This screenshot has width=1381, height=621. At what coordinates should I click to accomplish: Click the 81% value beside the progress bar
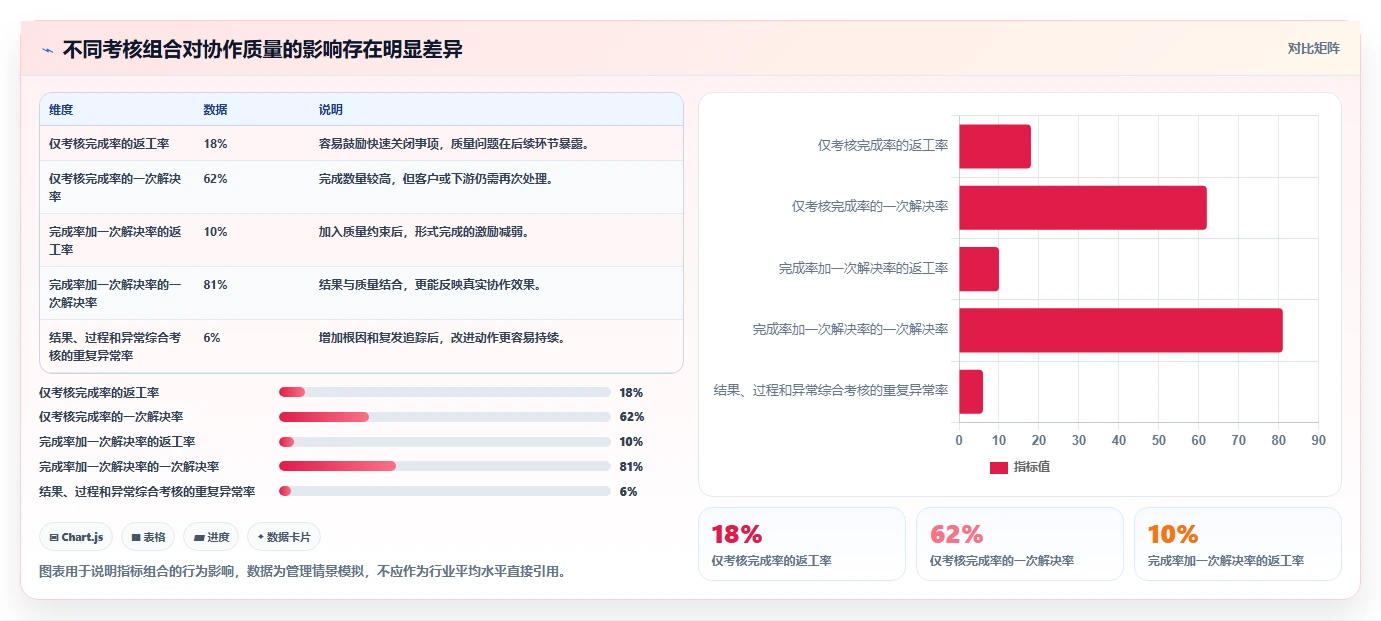tap(631, 467)
